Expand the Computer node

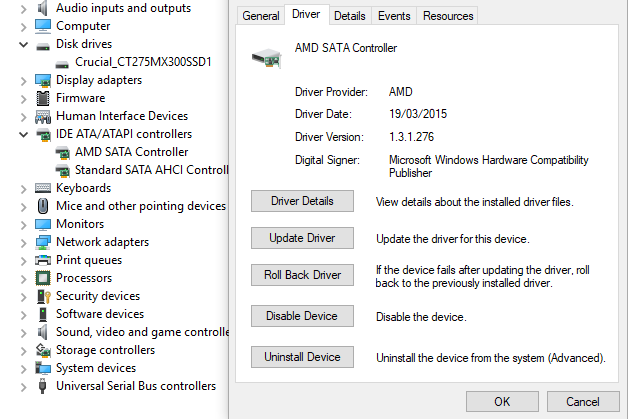click(x=24, y=27)
